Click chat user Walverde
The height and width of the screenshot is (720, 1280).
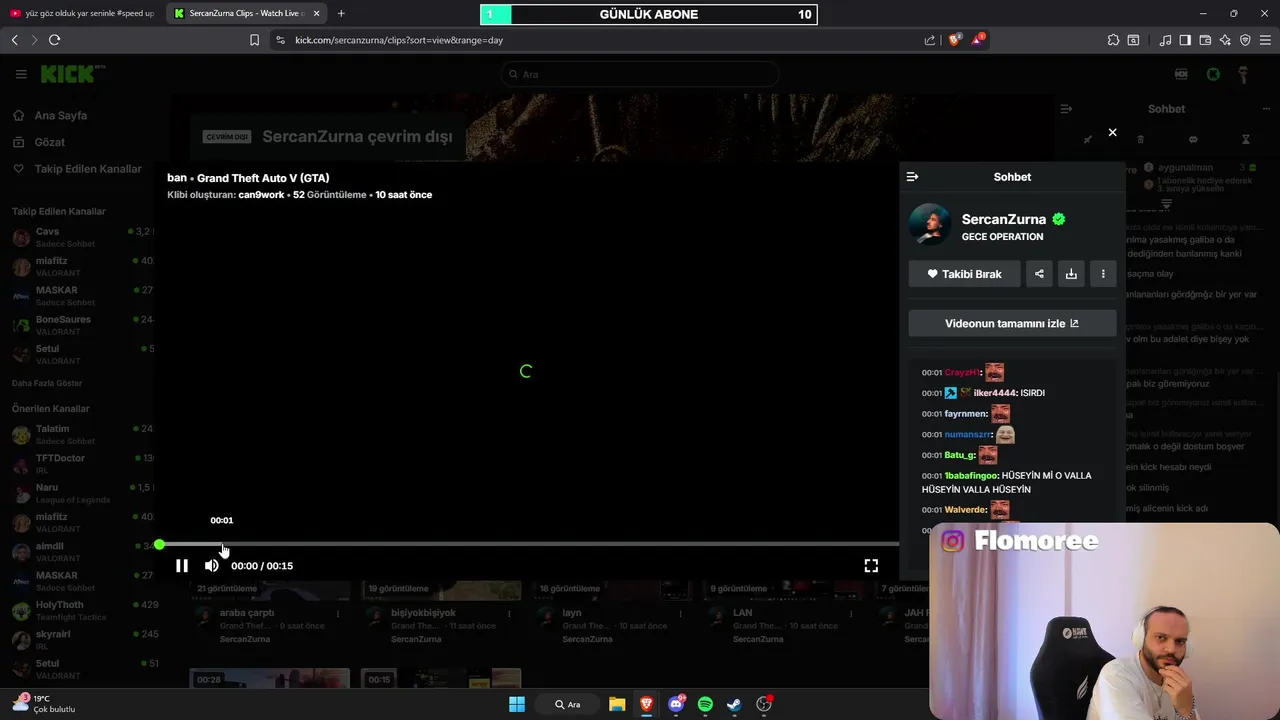[966, 510]
